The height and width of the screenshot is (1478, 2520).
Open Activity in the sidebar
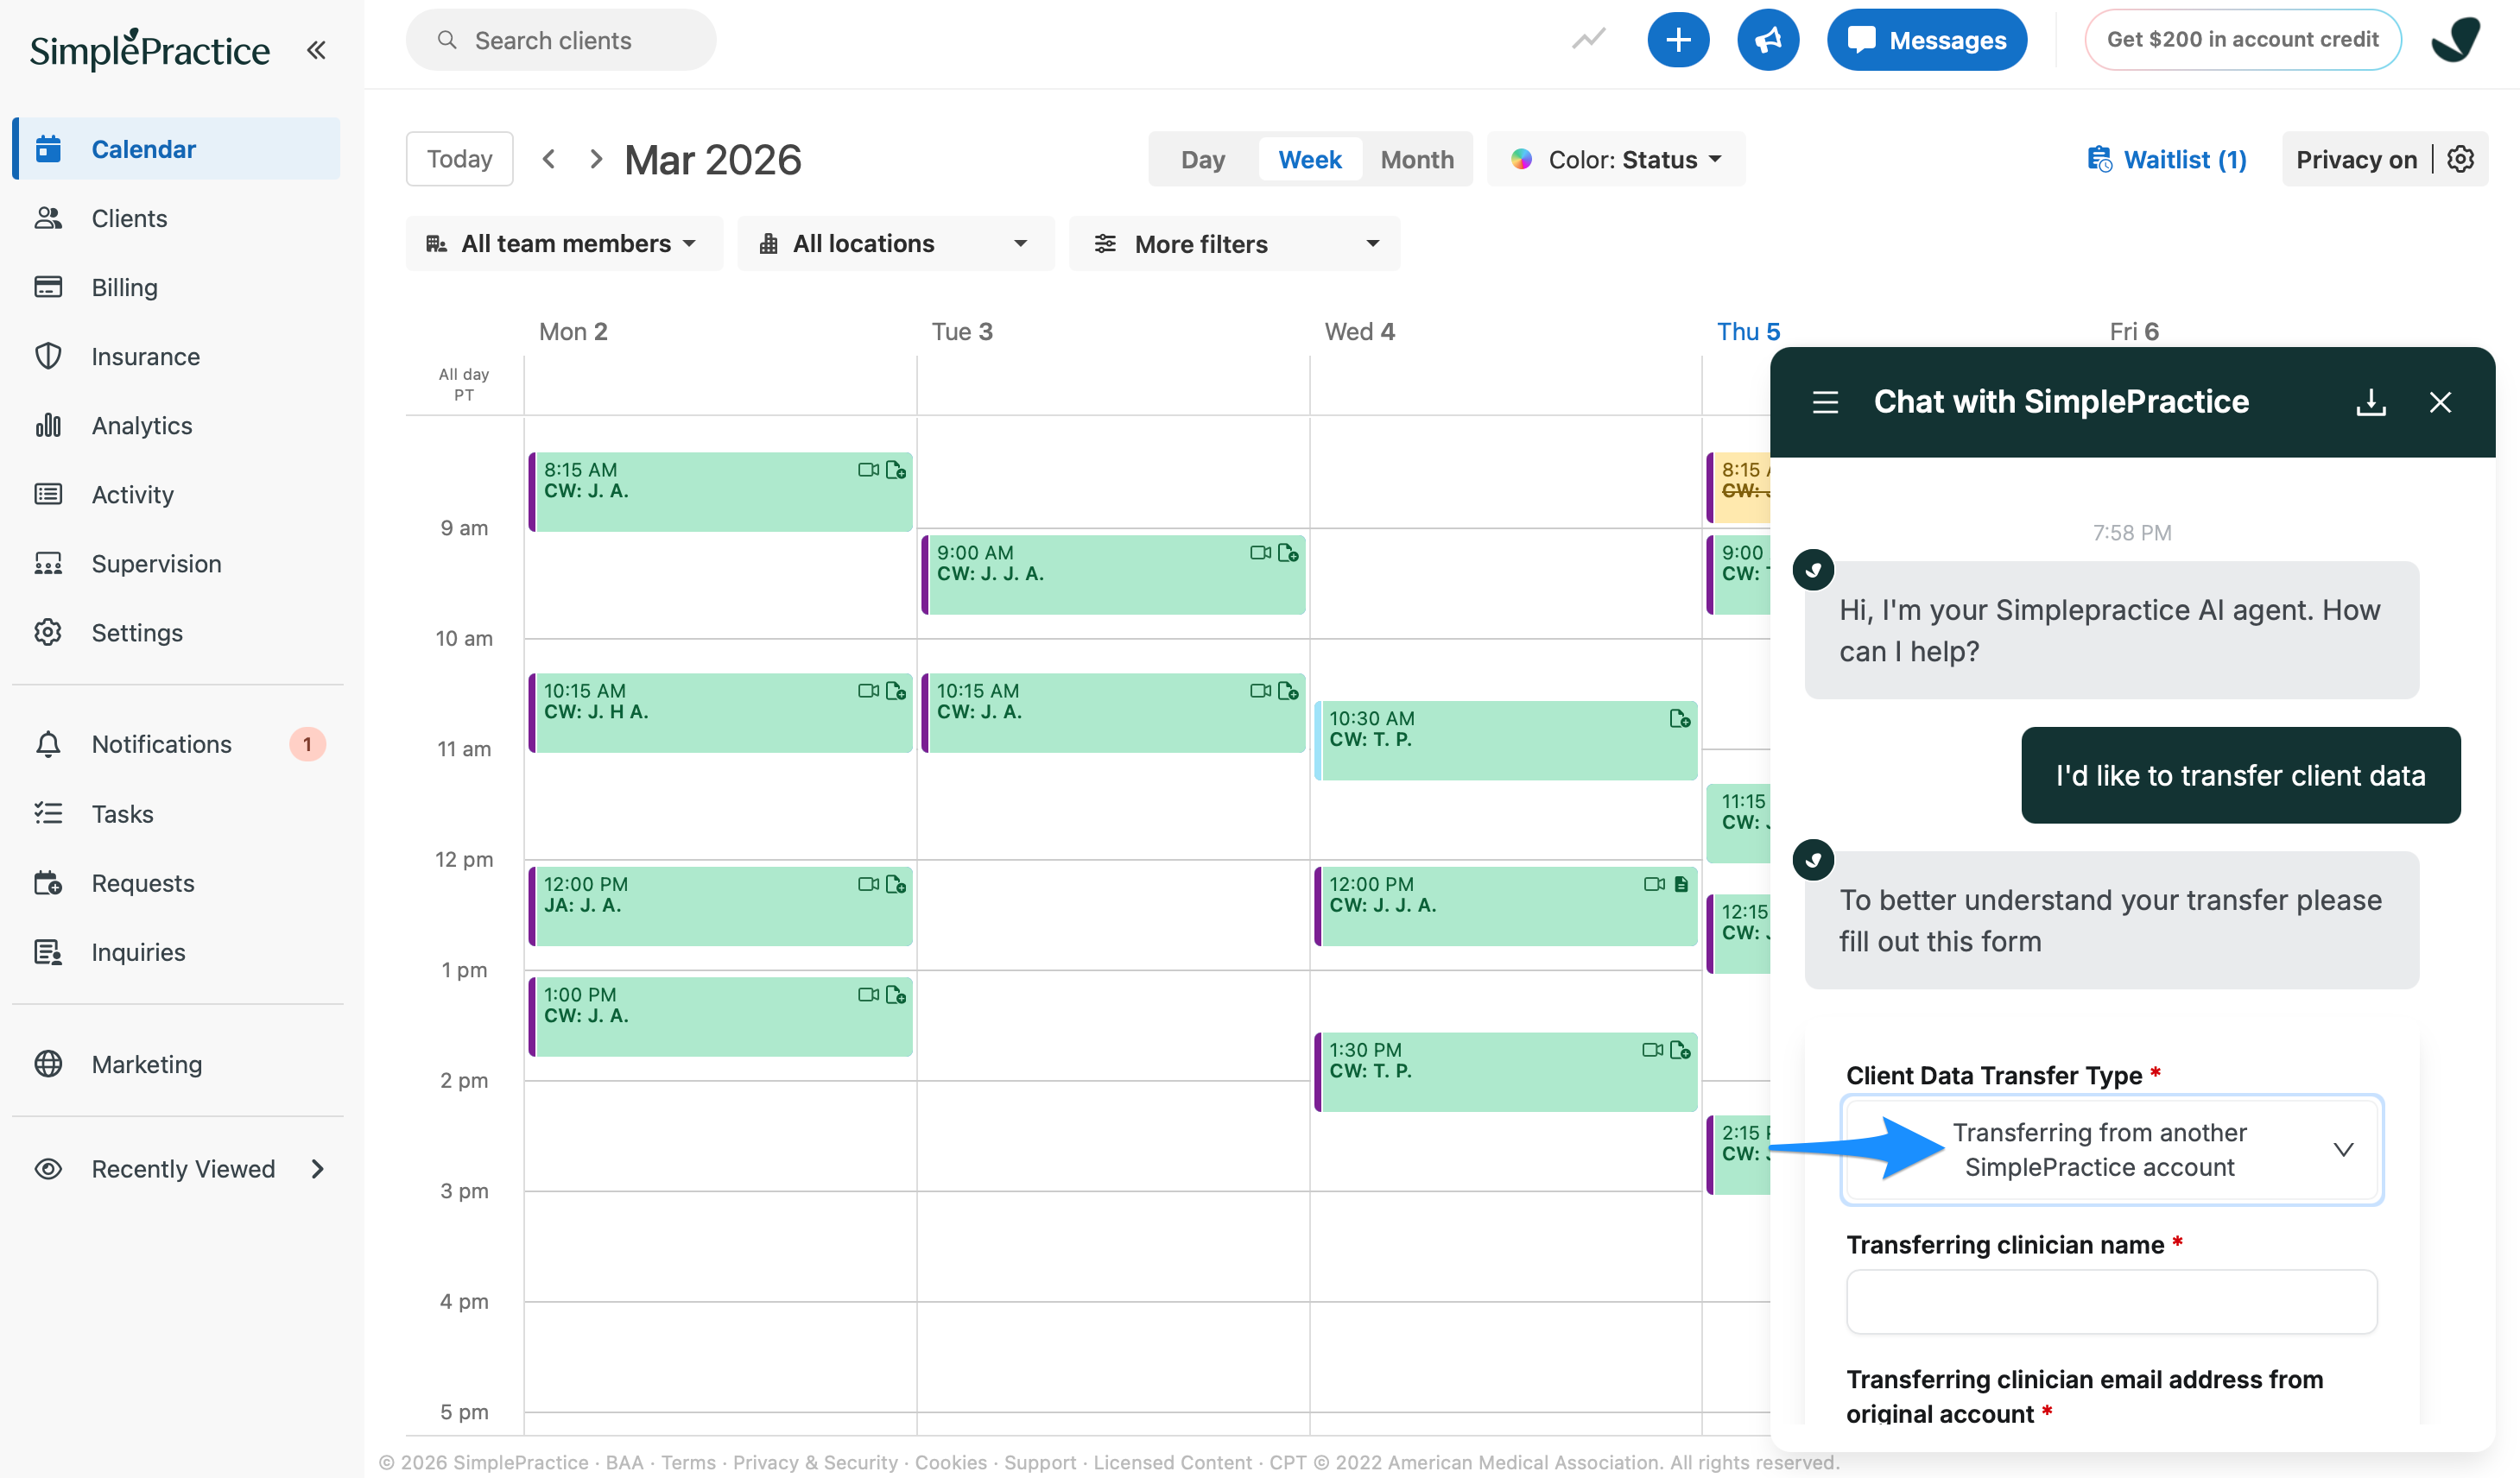178,494
